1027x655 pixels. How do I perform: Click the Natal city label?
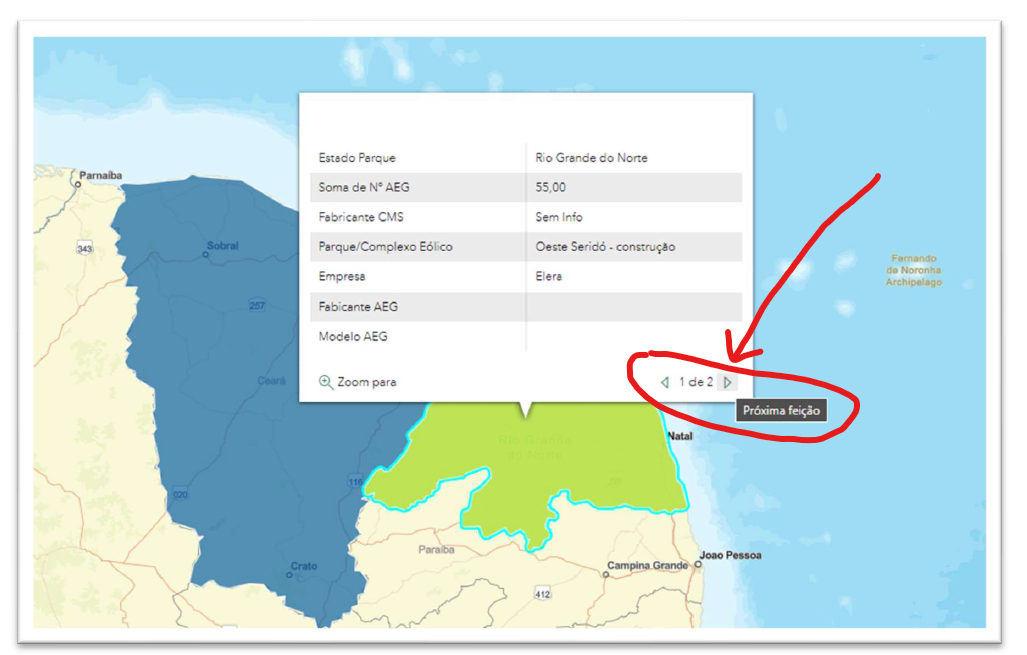click(680, 436)
